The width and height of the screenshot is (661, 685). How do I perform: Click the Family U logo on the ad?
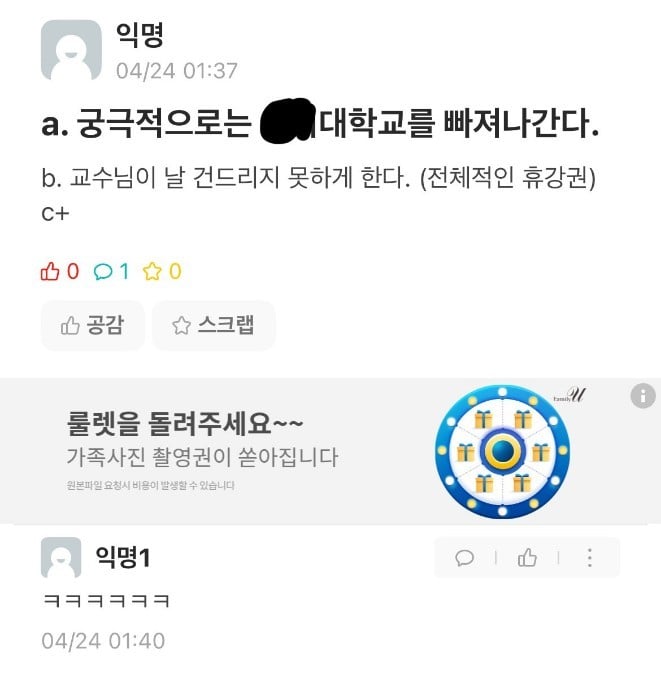pos(569,395)
